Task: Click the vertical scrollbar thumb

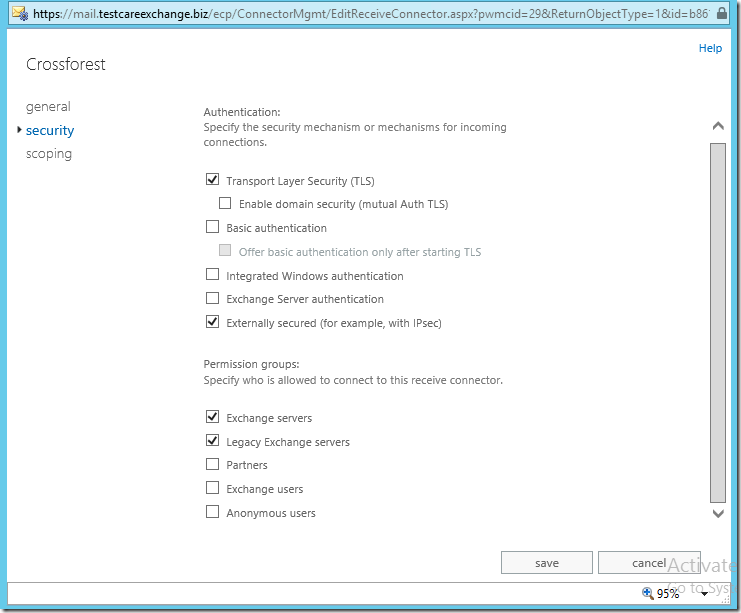Action: (718, 323)
